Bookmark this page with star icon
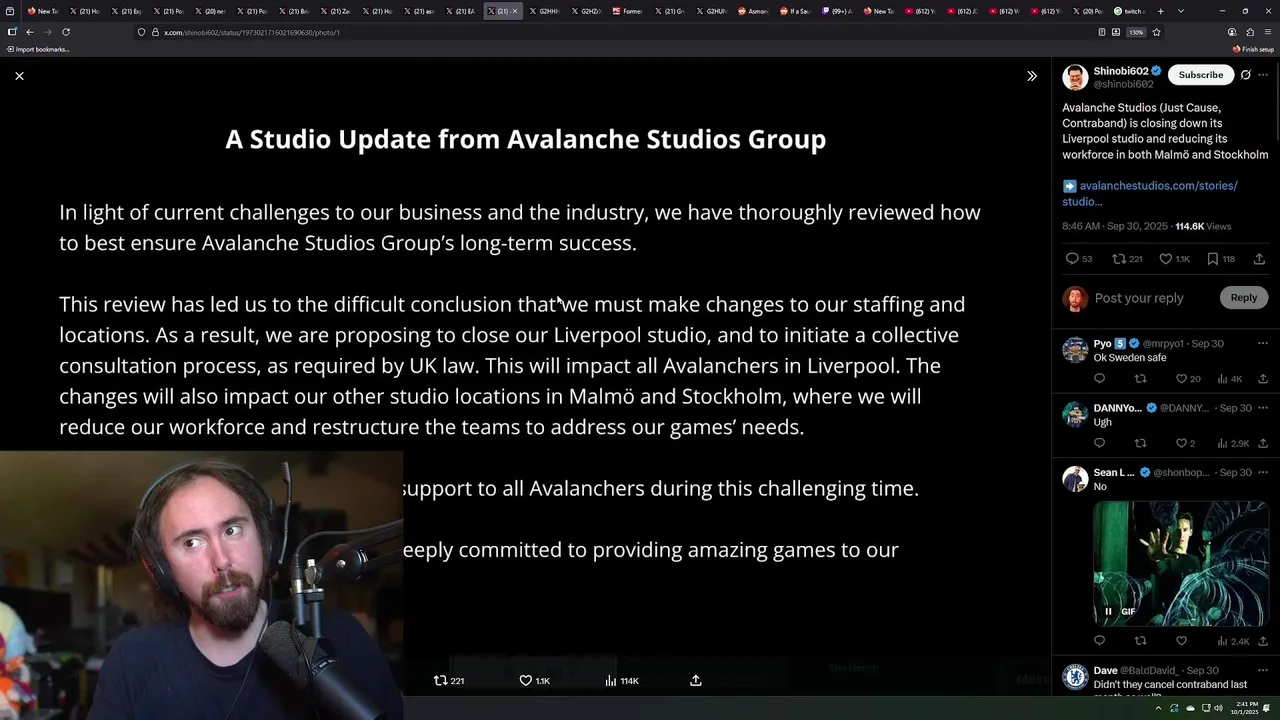 coord(1156,32)
